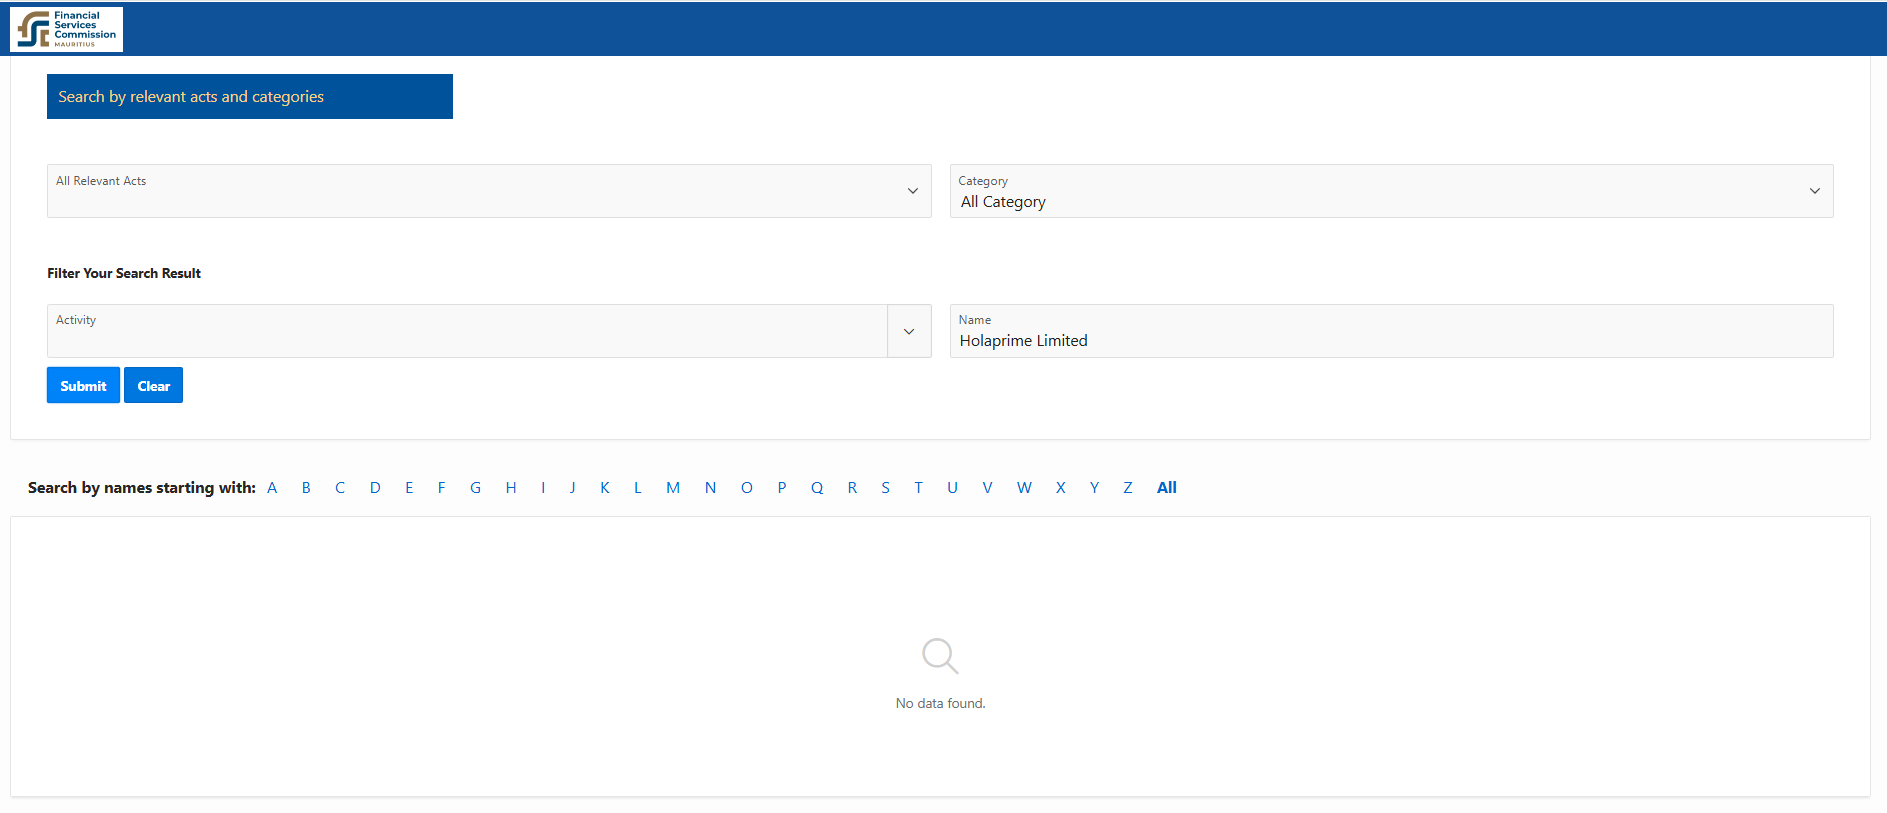Click the magnifying glass no-results icon
Image resolution: width=1887 pixels, height=813 pixels.
pyautogui.click(x=940, y=656)
